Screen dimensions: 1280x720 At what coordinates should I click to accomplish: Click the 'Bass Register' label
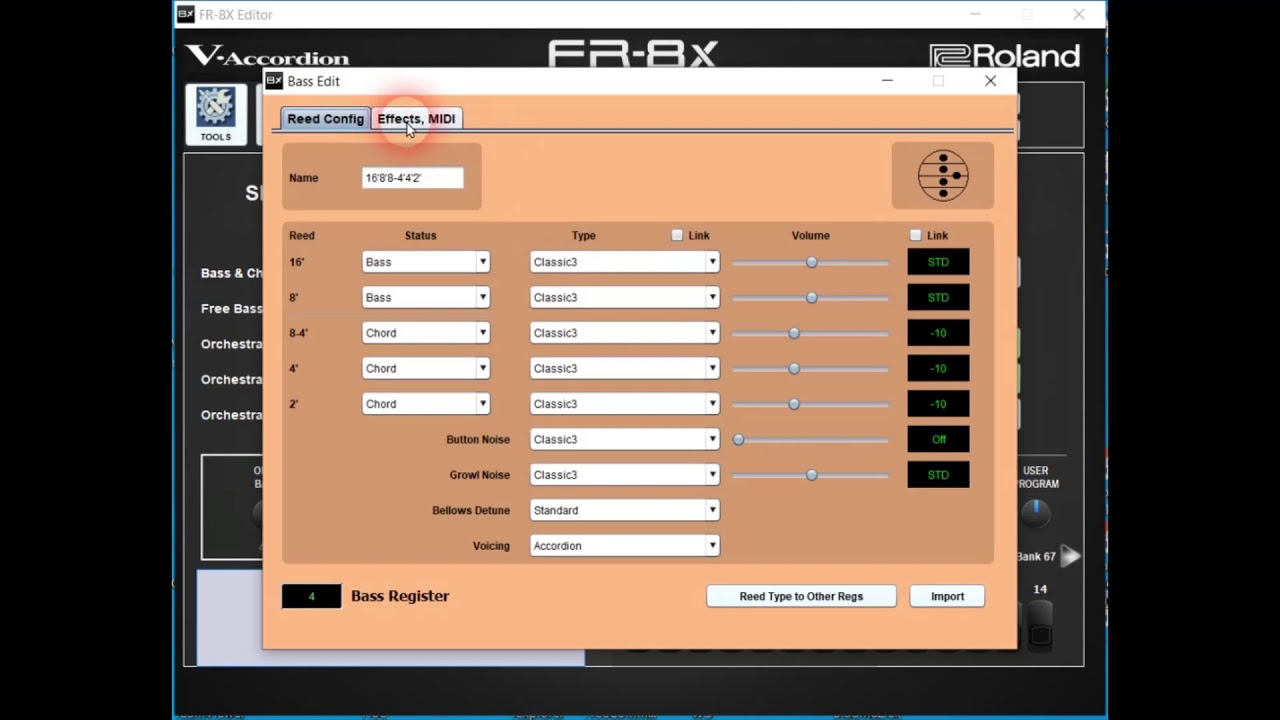[x=400, y=596]
